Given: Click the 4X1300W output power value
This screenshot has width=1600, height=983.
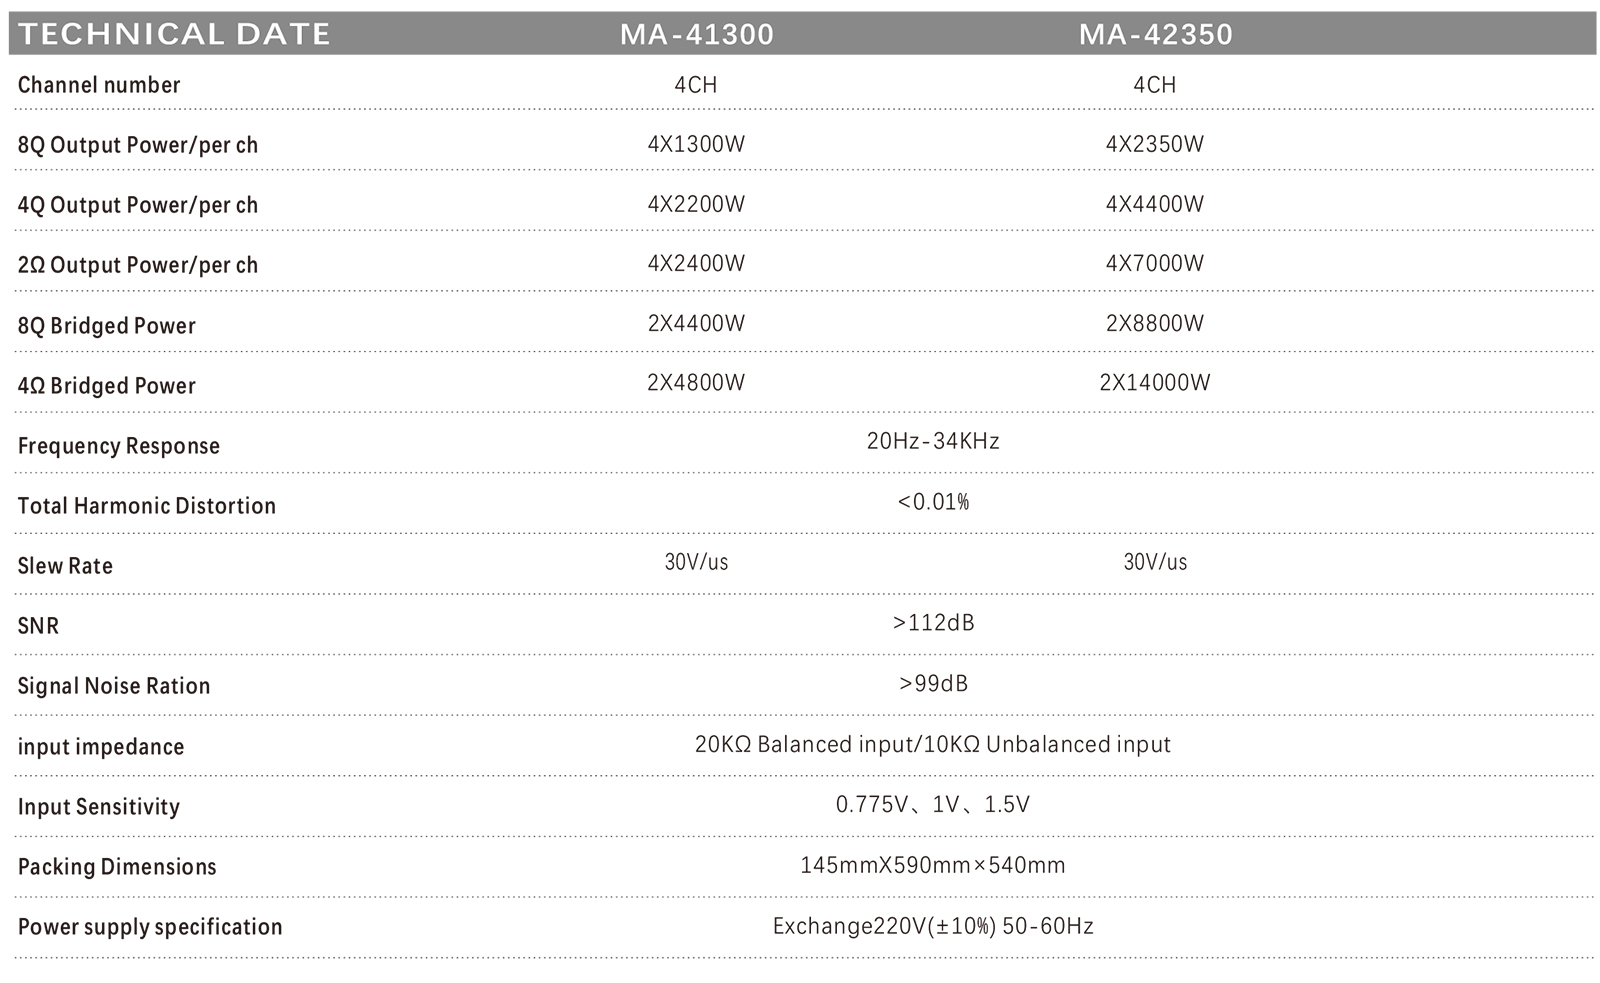Looking at the screenshot, I should tap(696, 144).
